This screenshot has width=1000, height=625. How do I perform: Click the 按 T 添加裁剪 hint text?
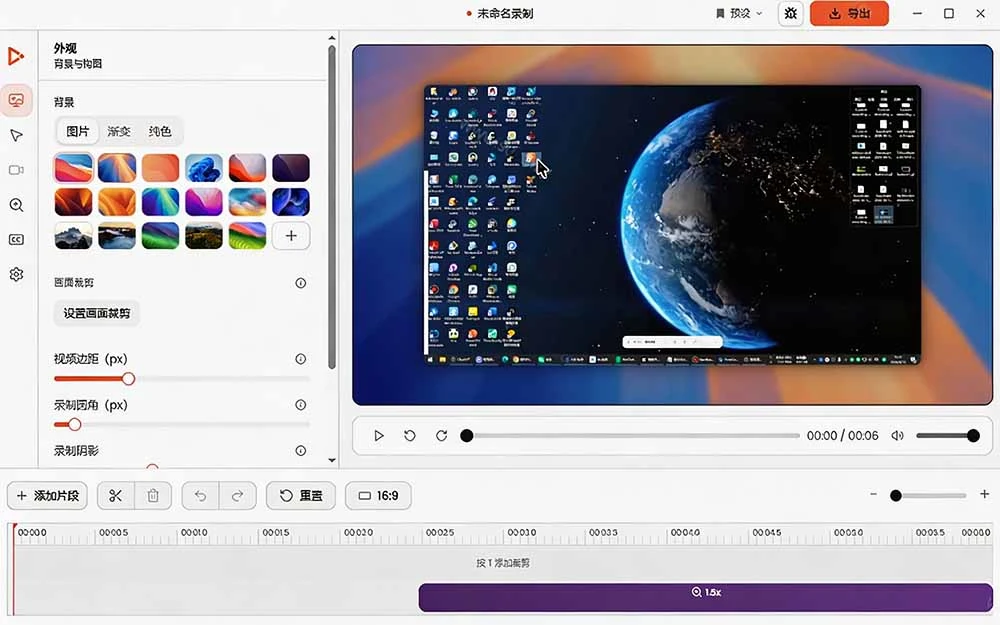pyautogui.click(x=503, y=563)
